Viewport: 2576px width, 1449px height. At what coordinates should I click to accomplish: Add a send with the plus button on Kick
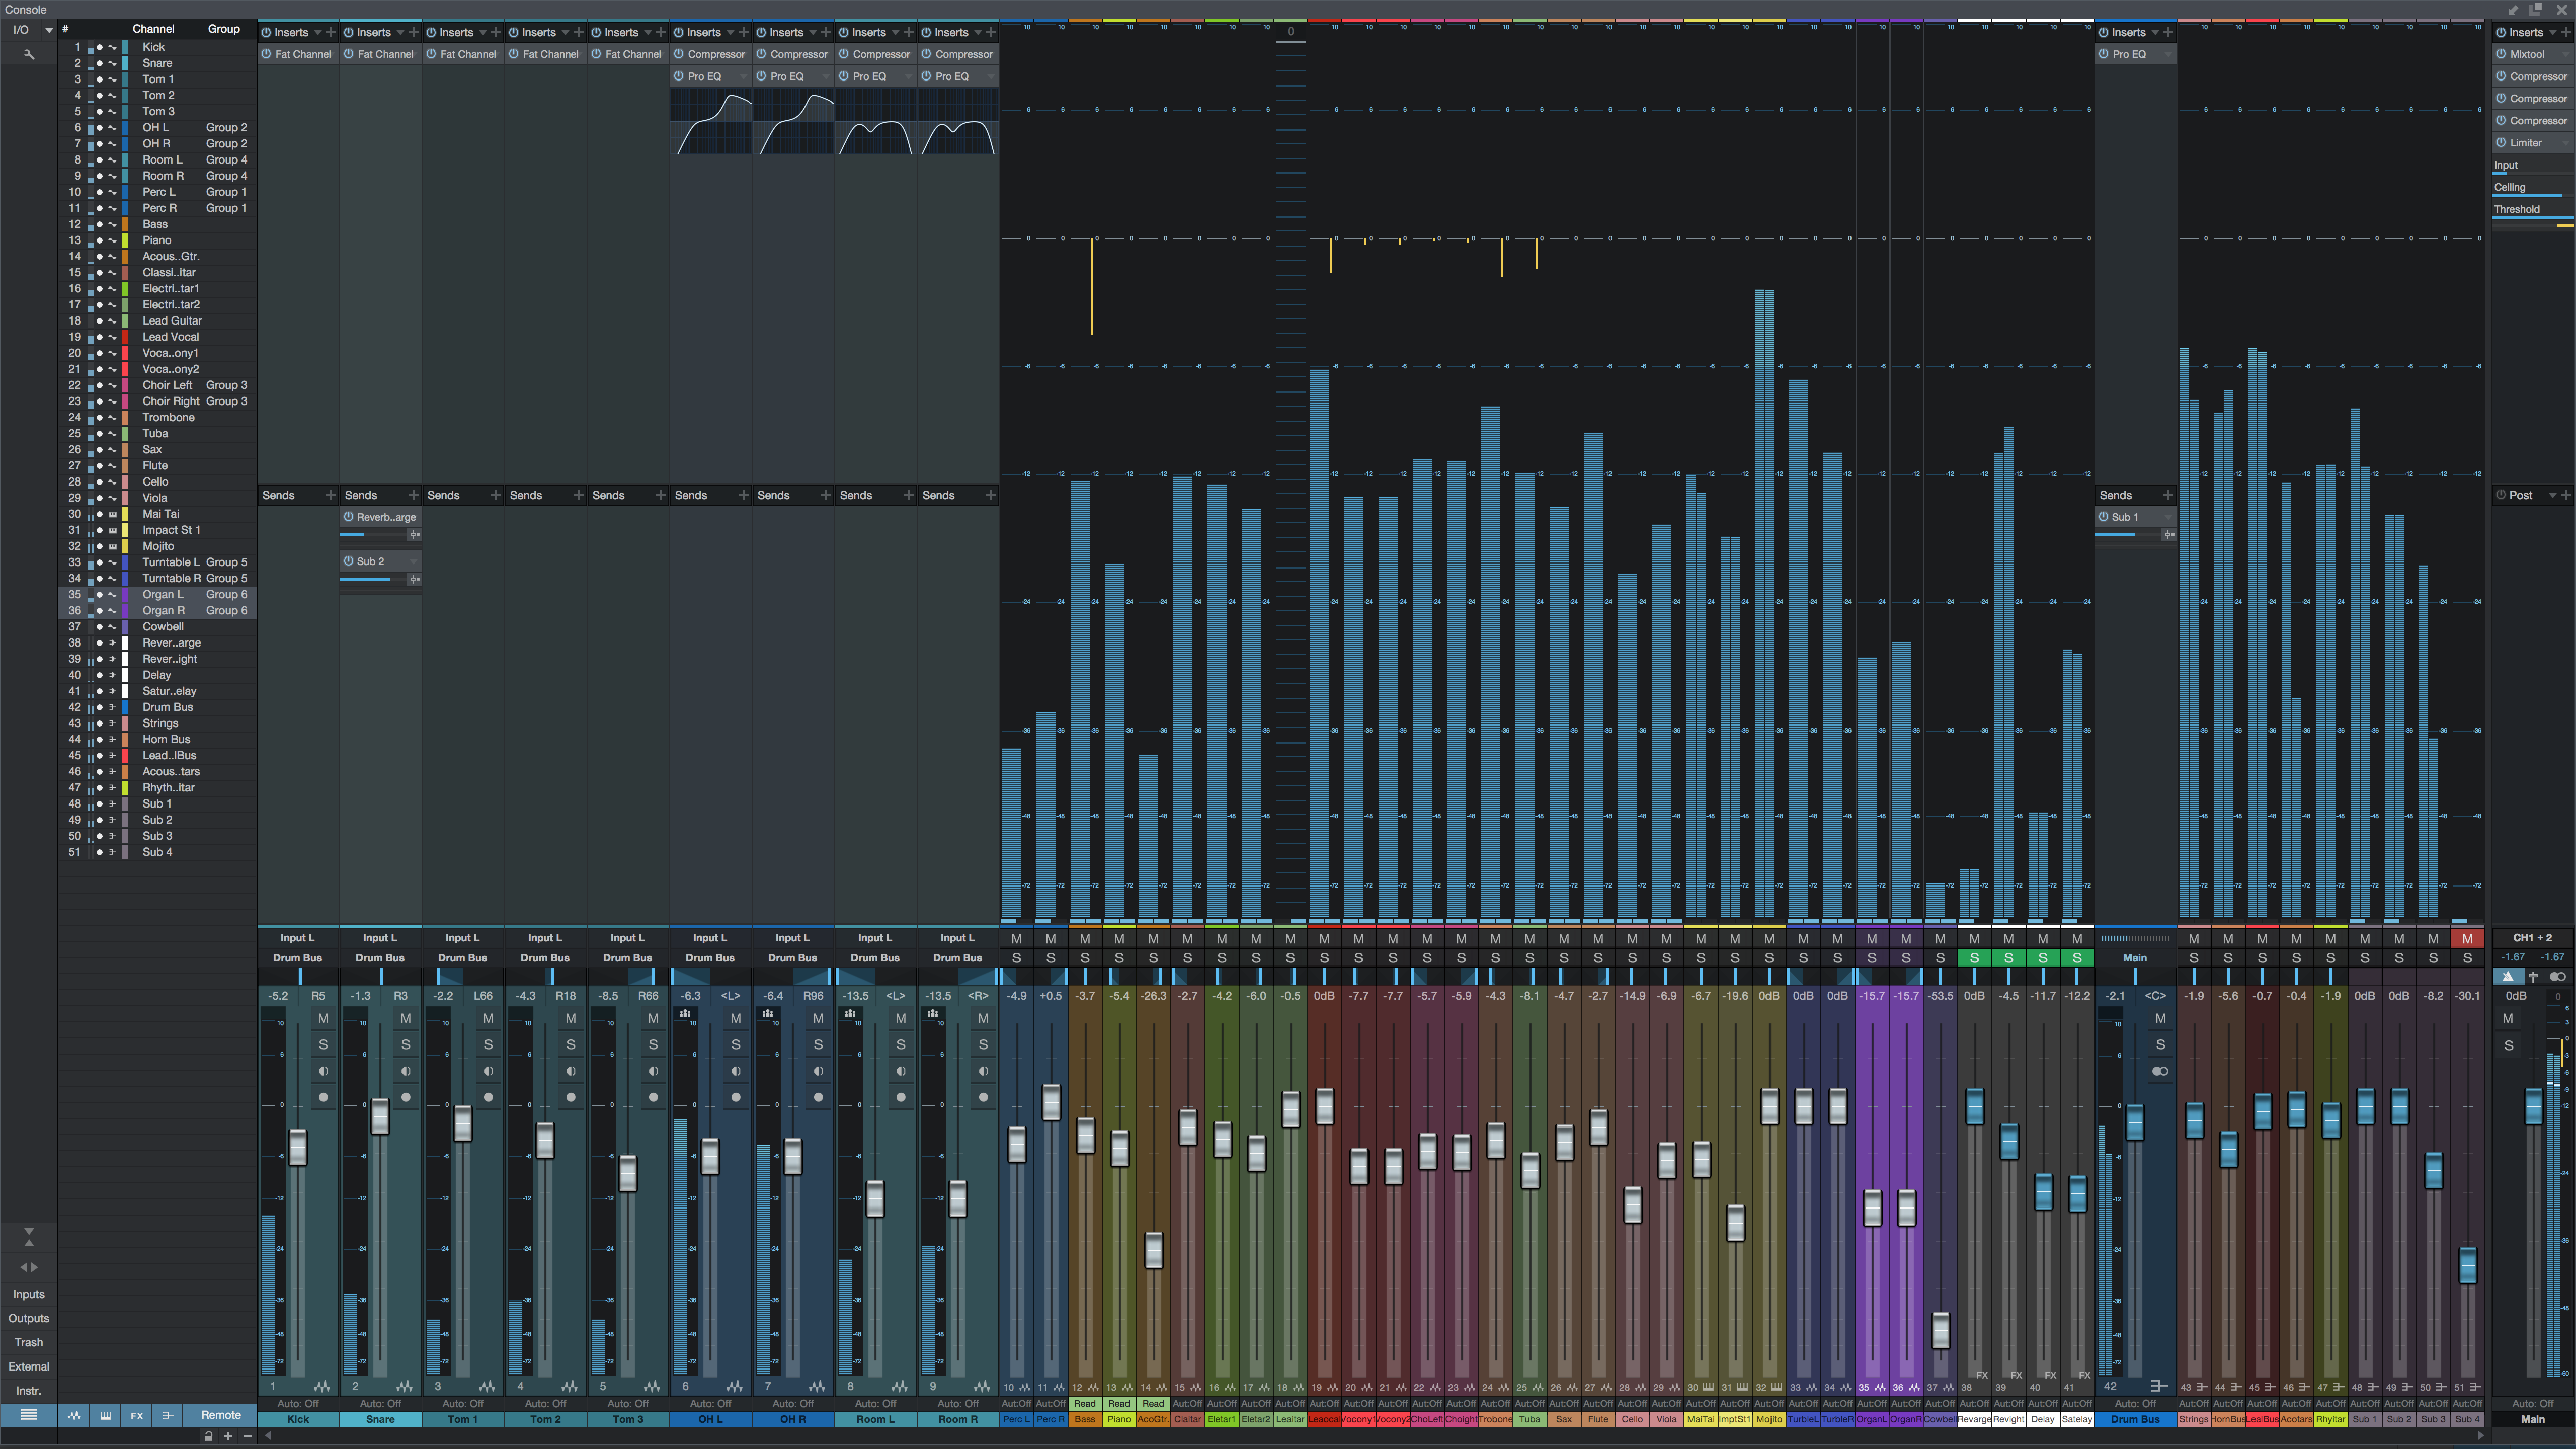pyautogui.click(x=330, y=495)
